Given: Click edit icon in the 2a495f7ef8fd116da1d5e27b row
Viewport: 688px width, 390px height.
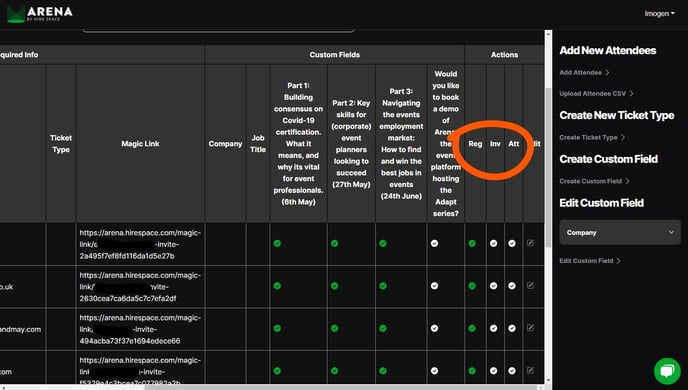Looking at the screenshot, I should pyautogui.click(x=530, y=243).
